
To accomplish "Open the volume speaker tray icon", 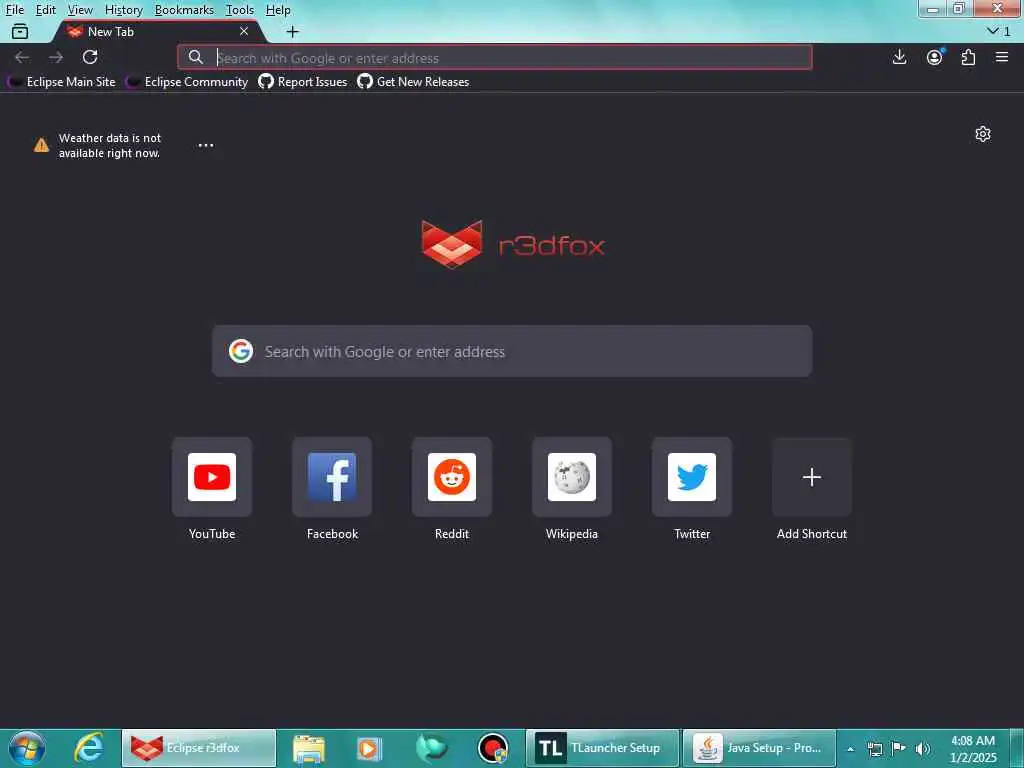I will coord(923,749).
